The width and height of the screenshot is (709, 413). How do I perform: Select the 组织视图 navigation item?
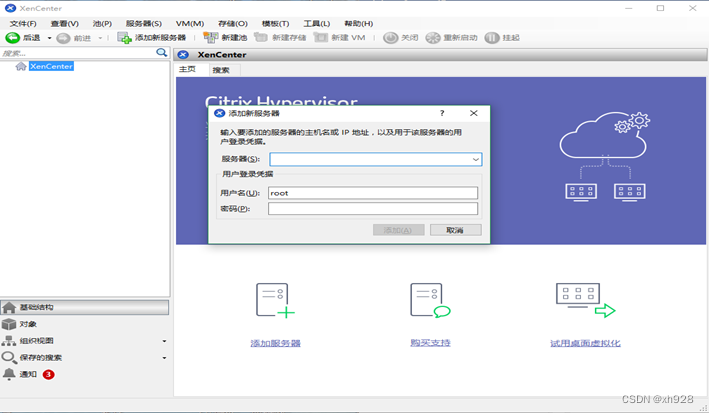pyautogui.click(x=85, y=341)
